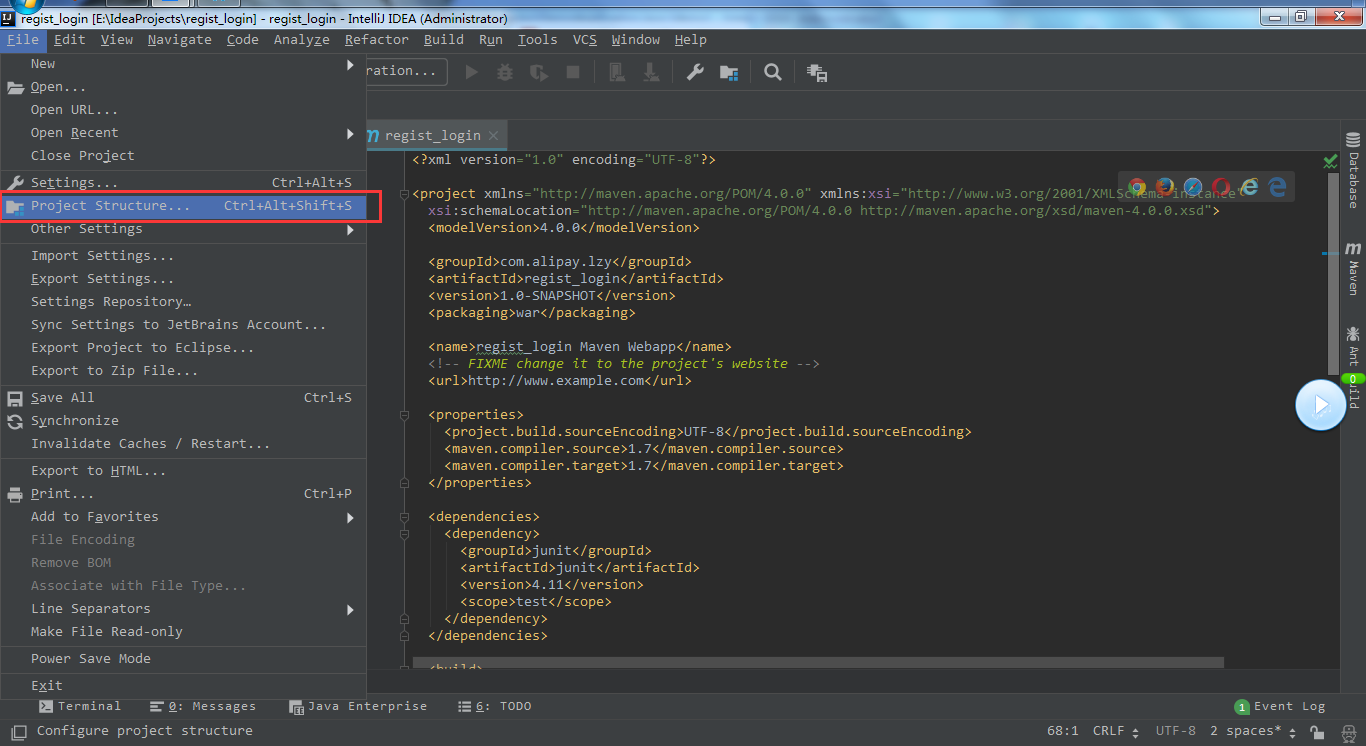Open the Window menu

636,40
